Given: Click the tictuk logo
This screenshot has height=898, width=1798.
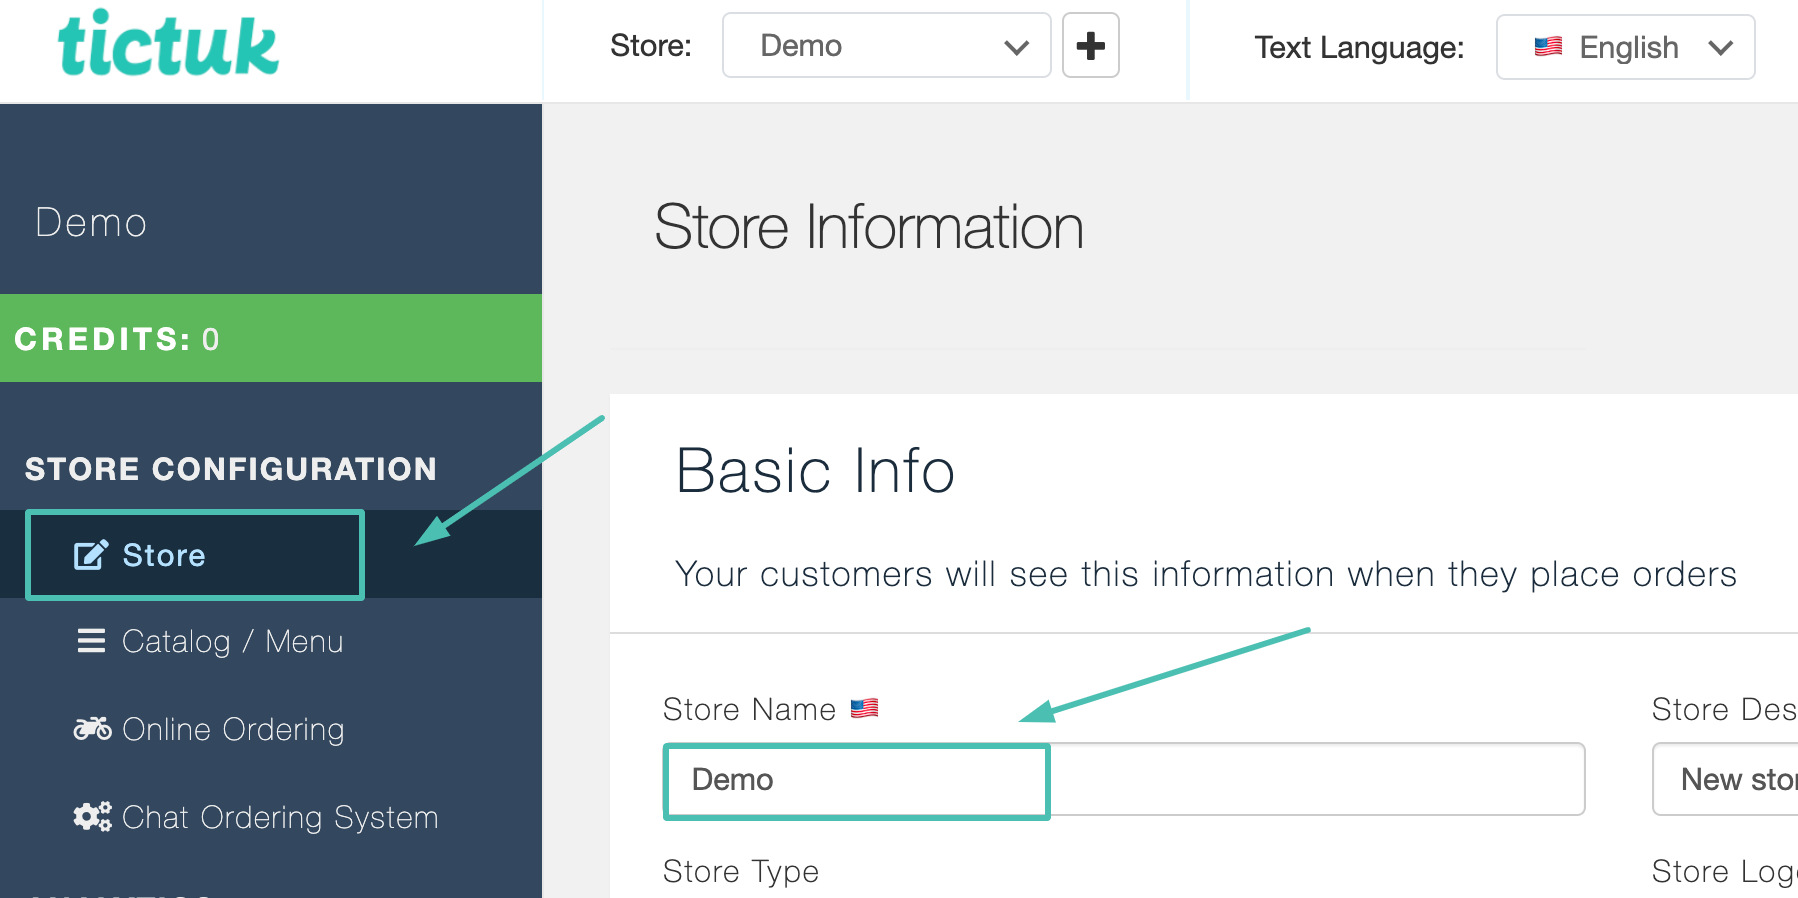Looking at the screenshot, I should (168, 44).
